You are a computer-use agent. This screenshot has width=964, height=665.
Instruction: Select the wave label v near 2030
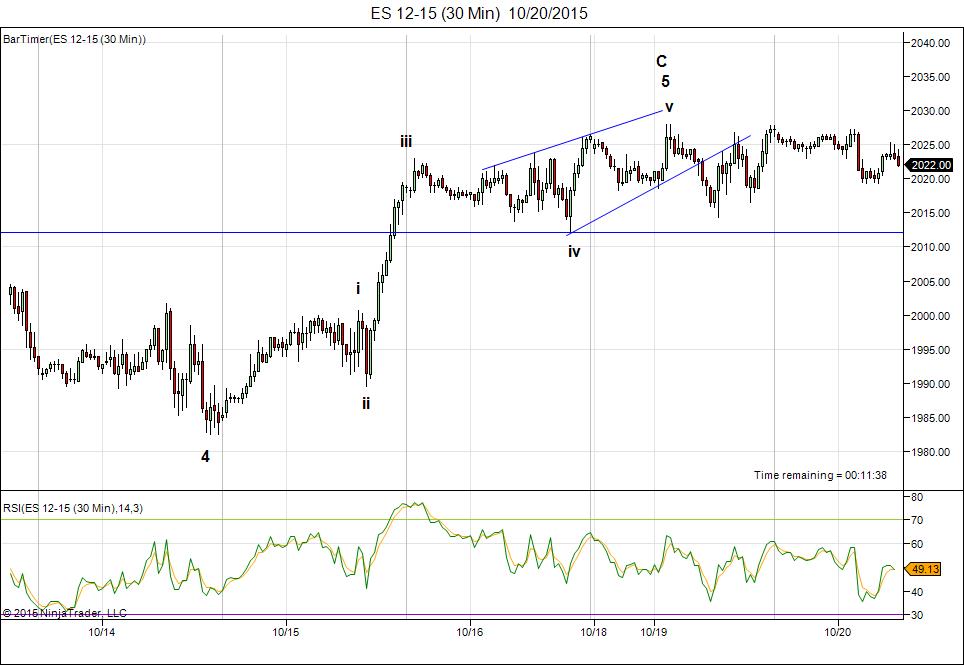669,107
